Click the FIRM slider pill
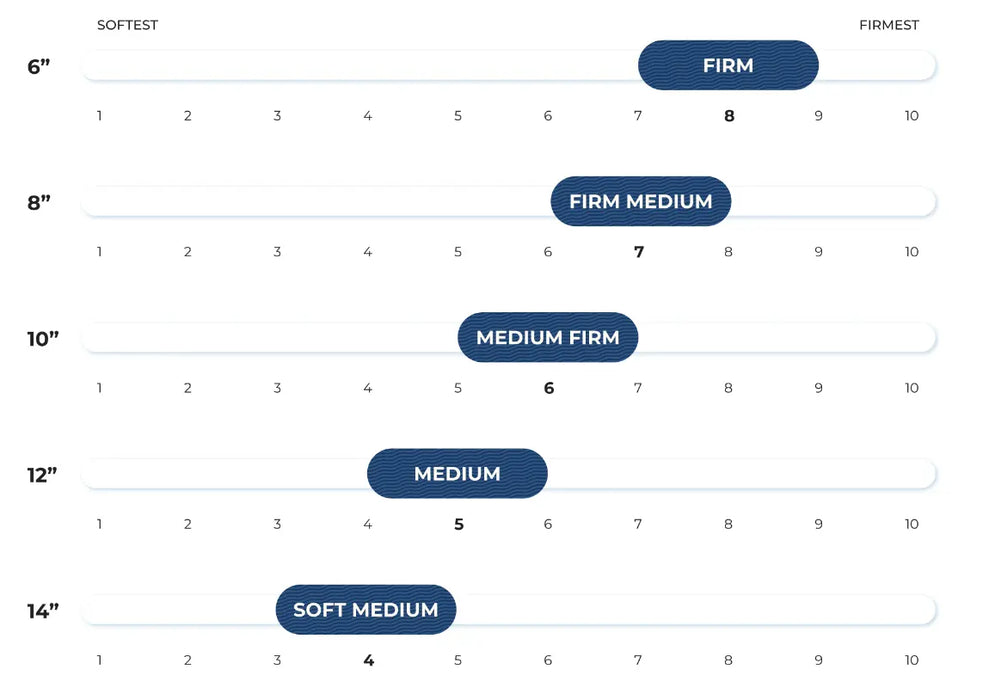This screenshot has height=700, width=989. click(728, 66)
